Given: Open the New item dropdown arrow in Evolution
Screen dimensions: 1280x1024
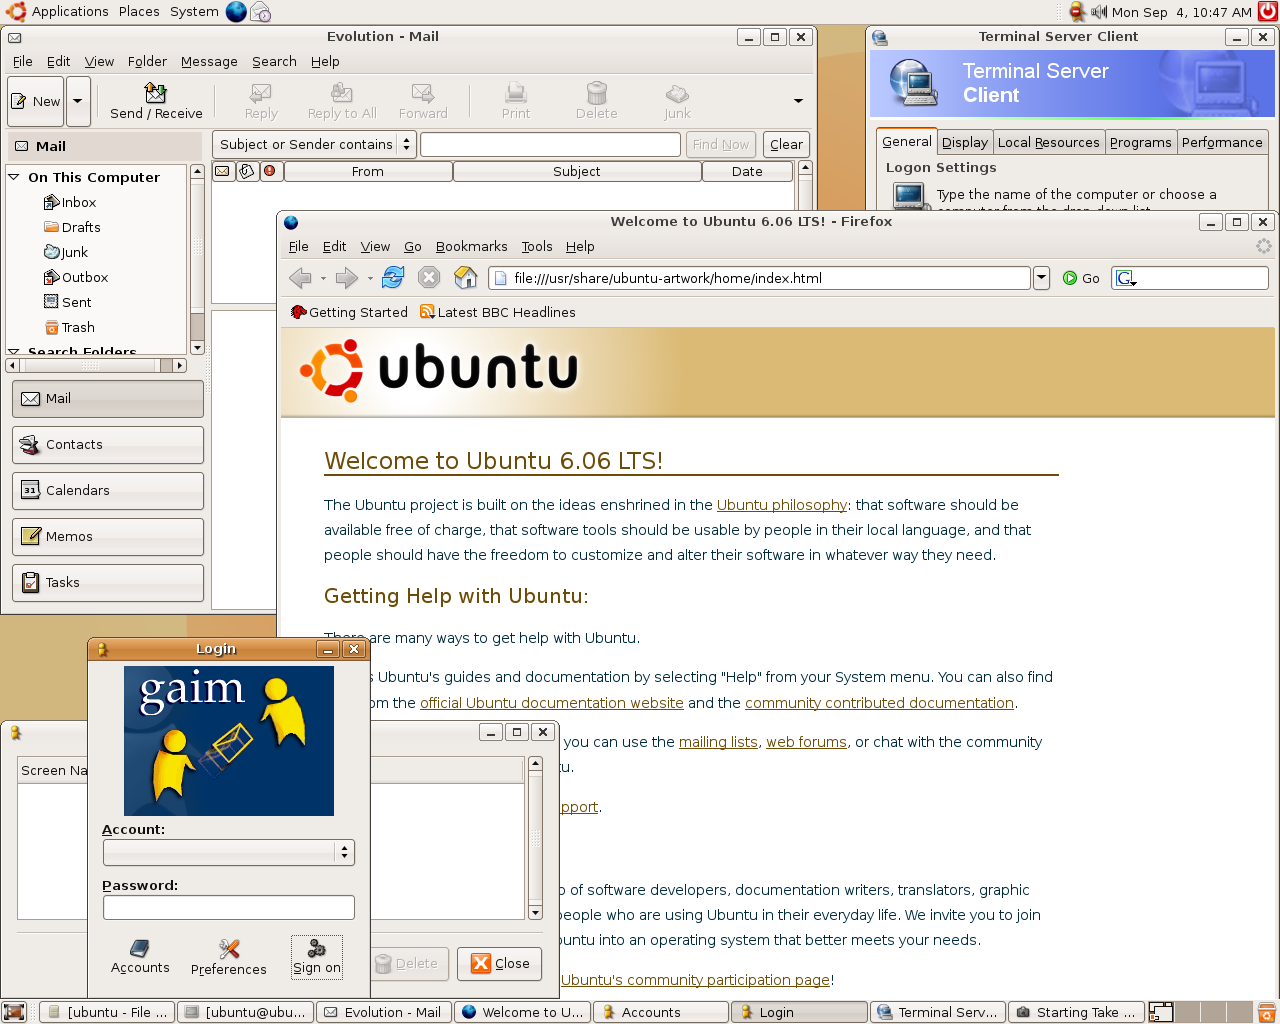Looking at the screenshot, I should 78,102.
